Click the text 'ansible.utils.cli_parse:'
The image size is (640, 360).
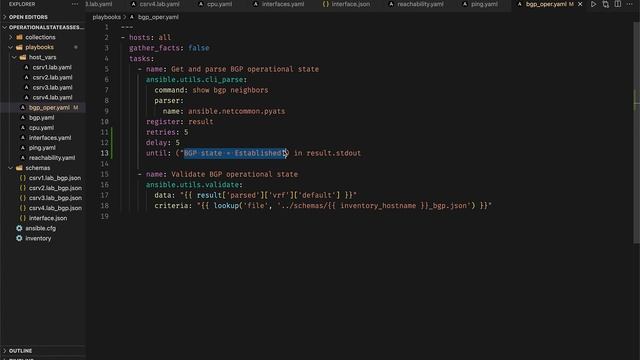(196, 80)
